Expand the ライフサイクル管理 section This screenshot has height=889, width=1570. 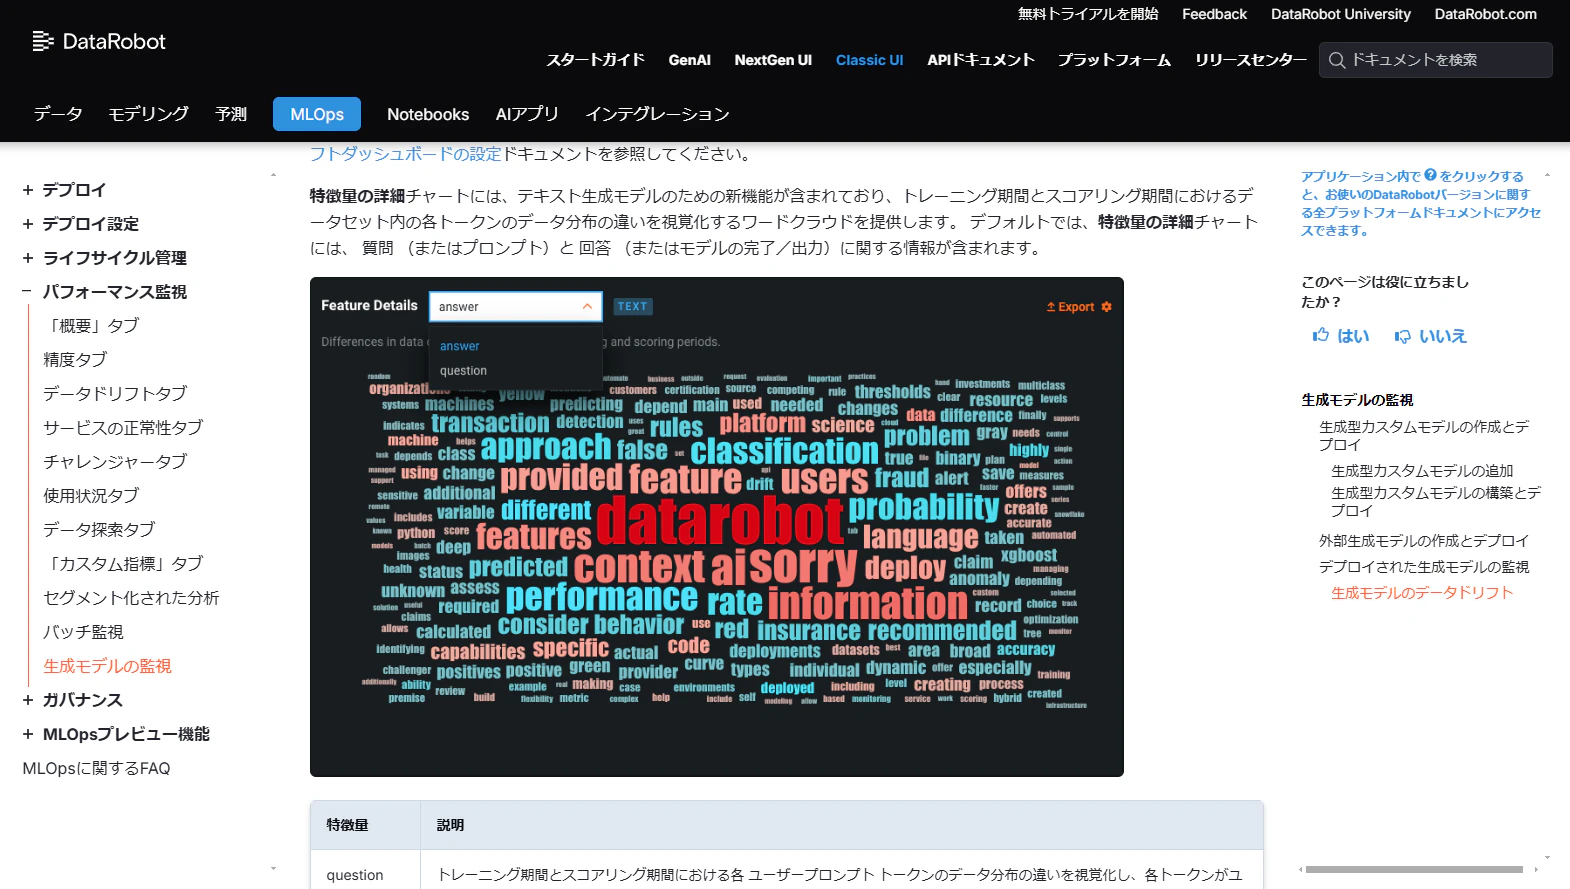[x=28, y=258]
